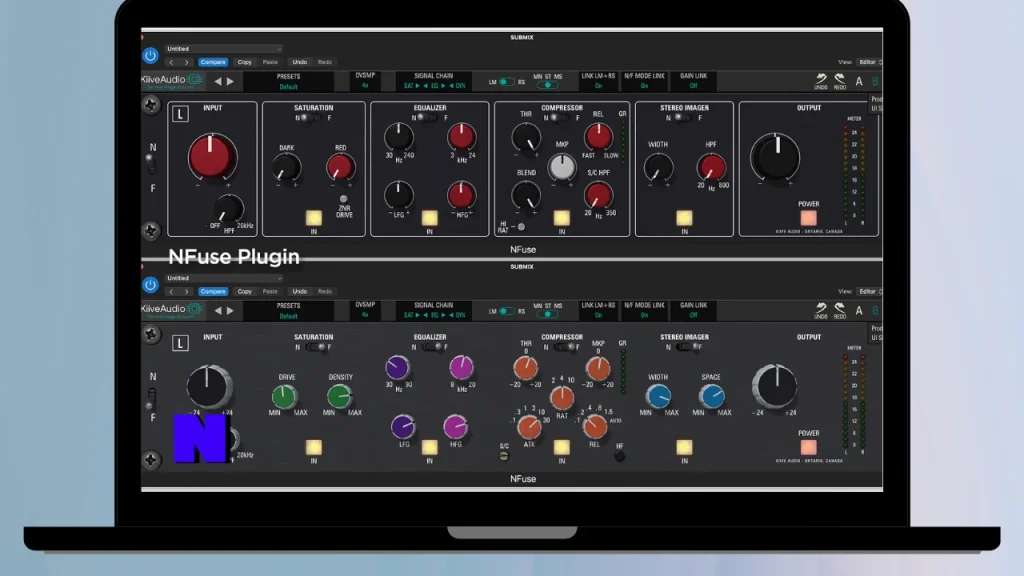
Task: Click Copy button in upper plugin header
Action: (244, 62)
